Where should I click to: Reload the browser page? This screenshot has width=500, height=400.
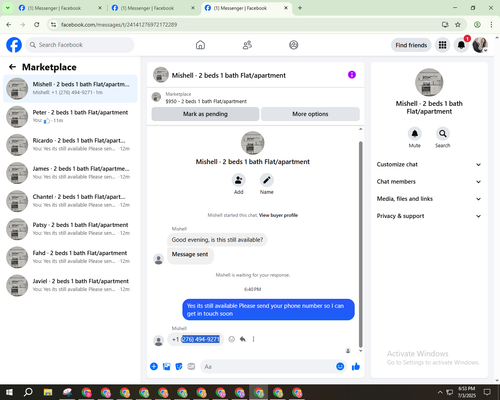pos(37,25)
